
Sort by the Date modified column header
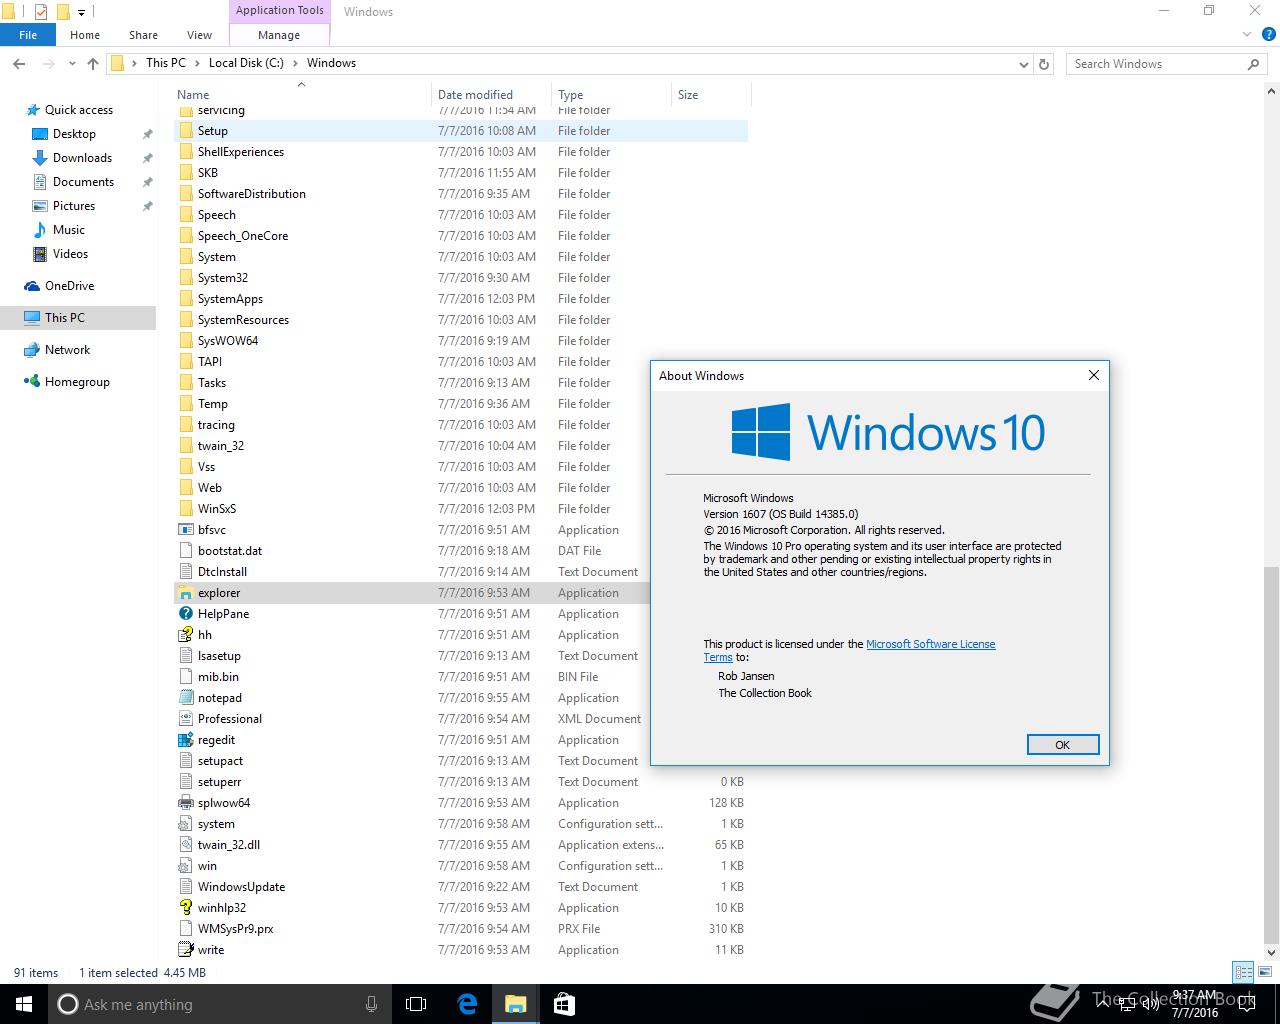(x=491, y=95)
